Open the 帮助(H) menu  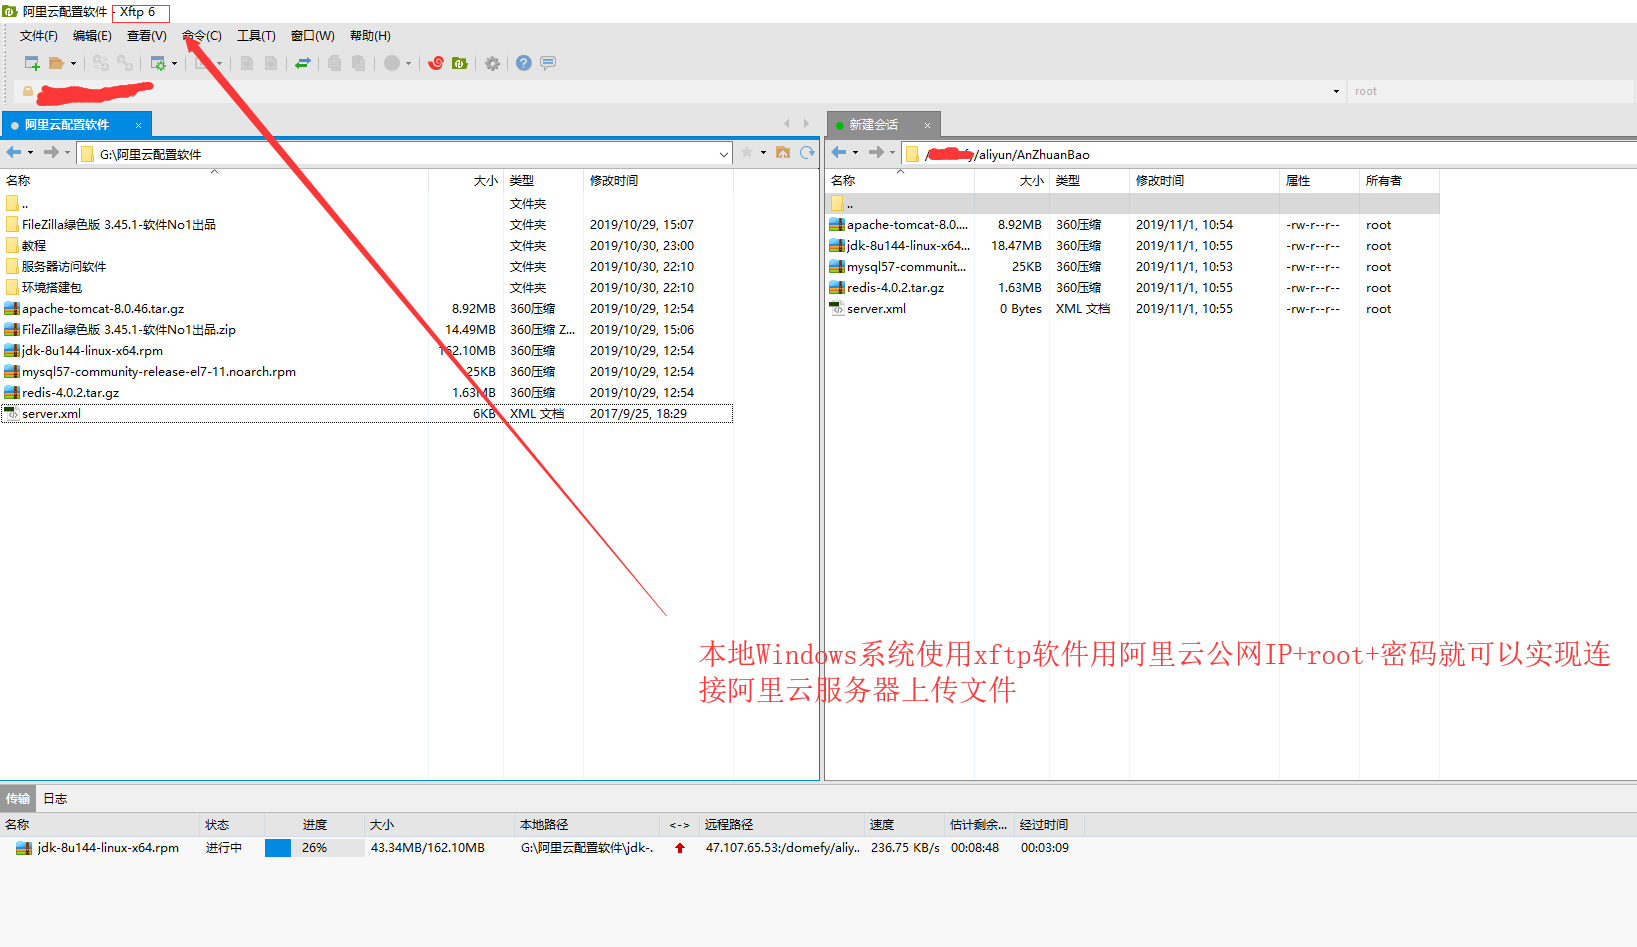tap(370, 36)
